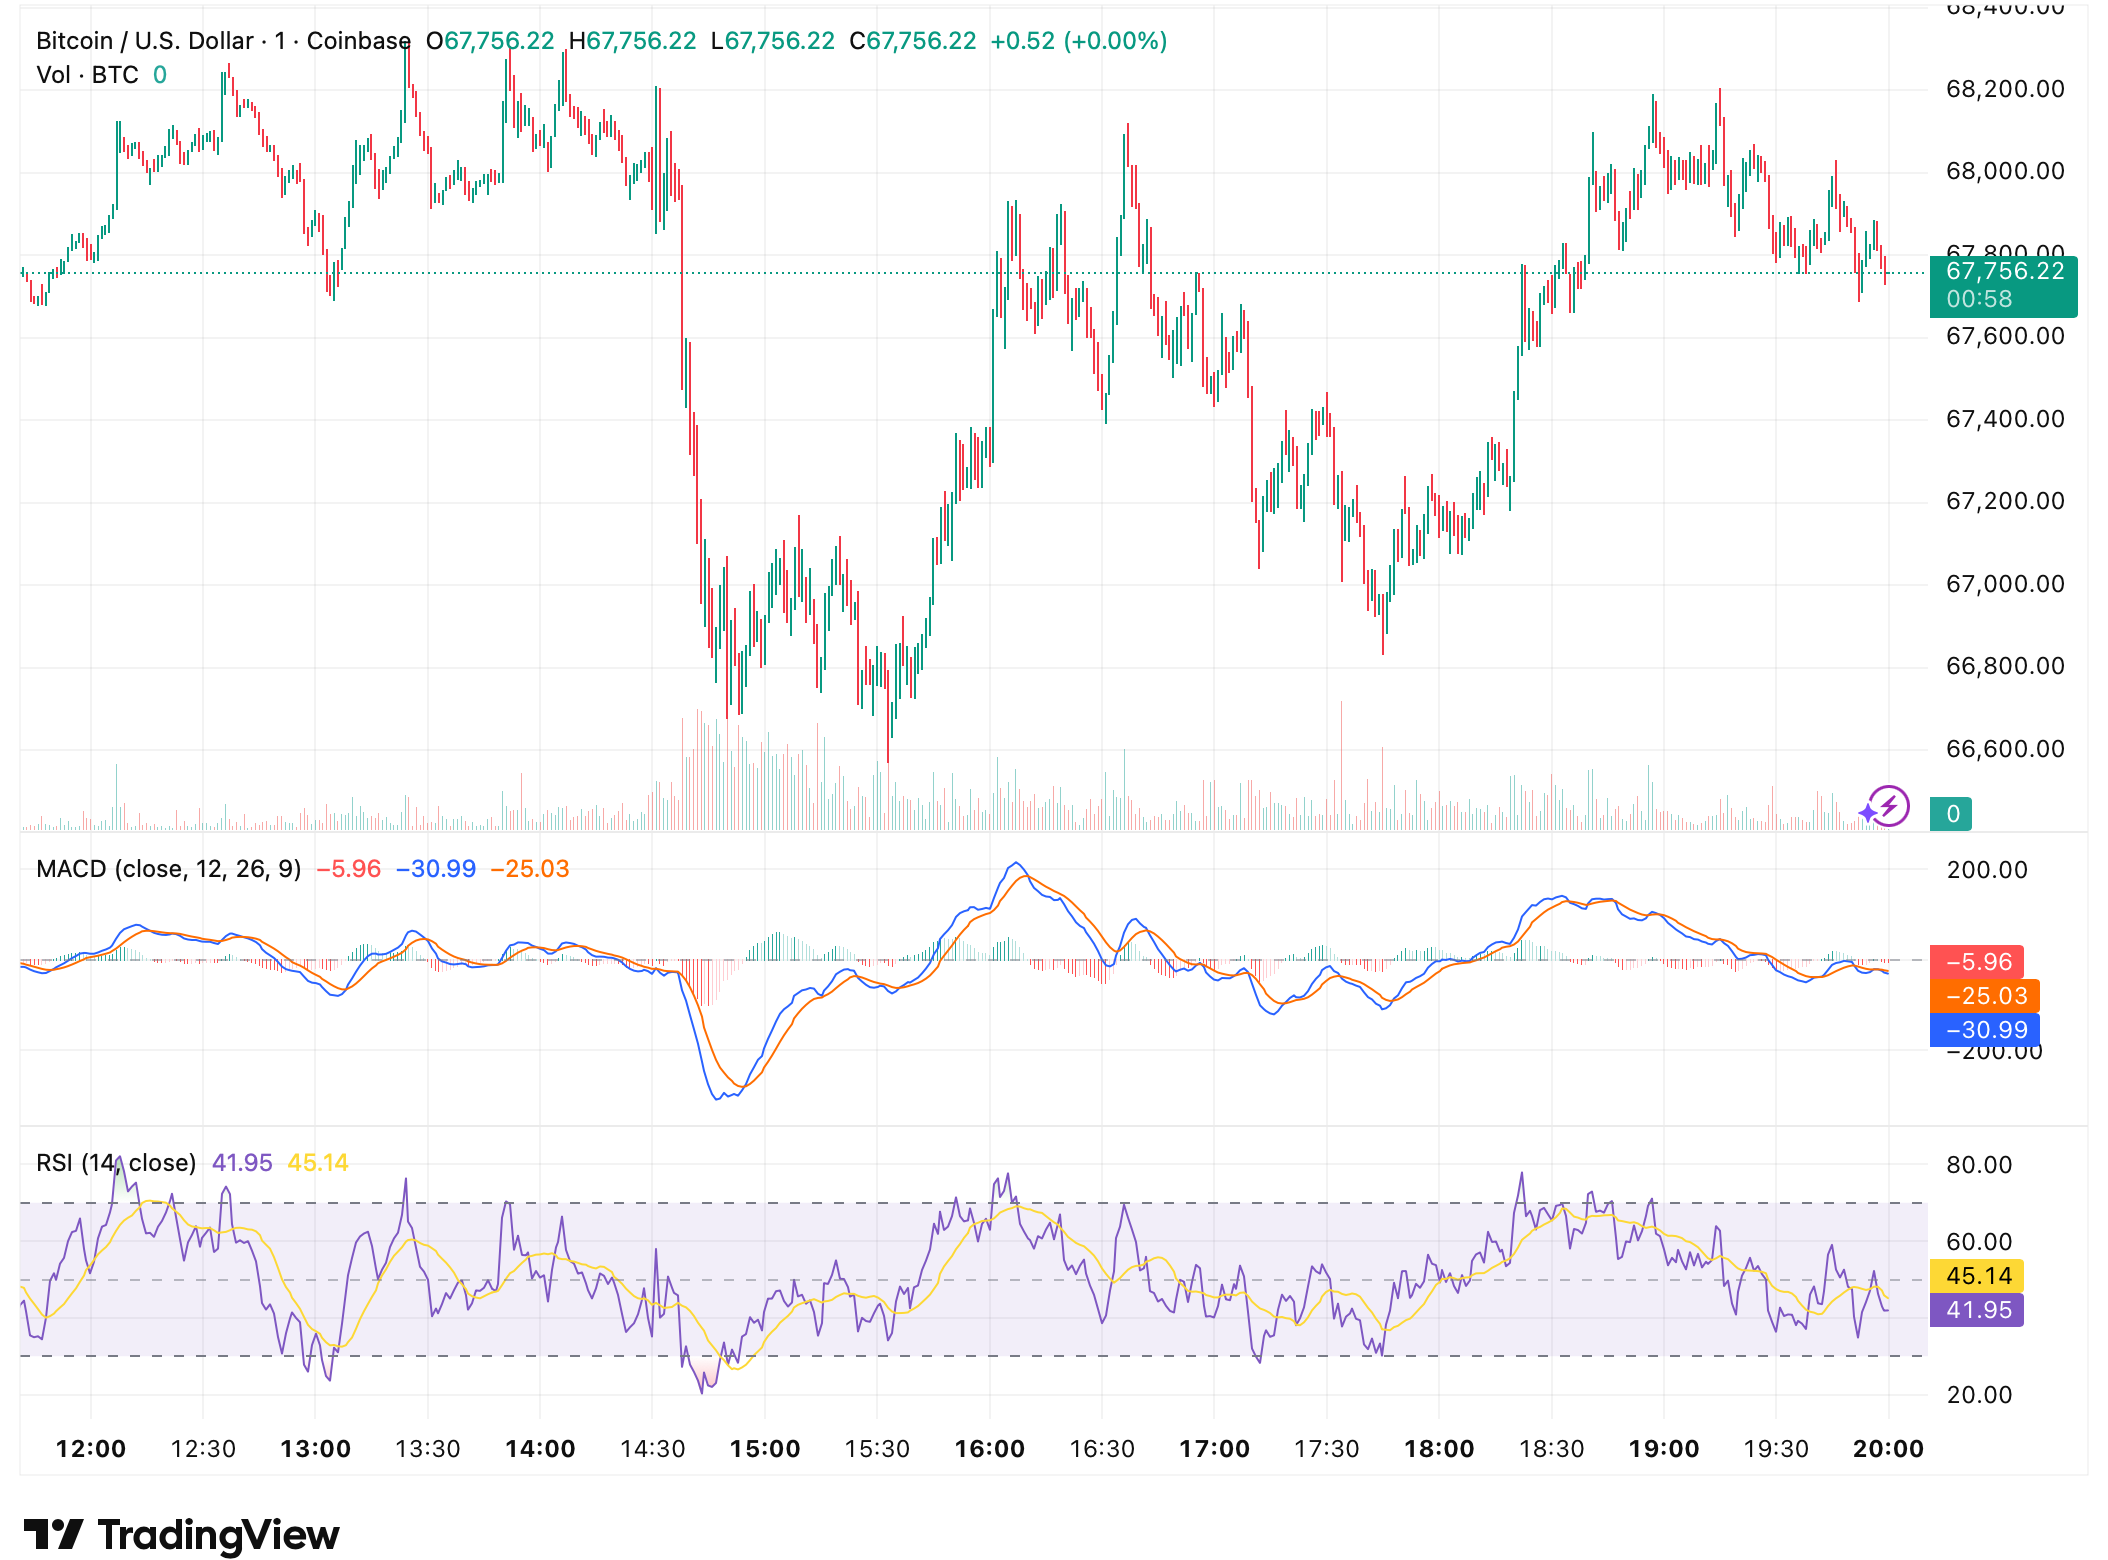Image resolution: width=2108 pixels, height=1560 pixels.
Task: Click the RSI 80.00 scale label
Action: 1978,1165
